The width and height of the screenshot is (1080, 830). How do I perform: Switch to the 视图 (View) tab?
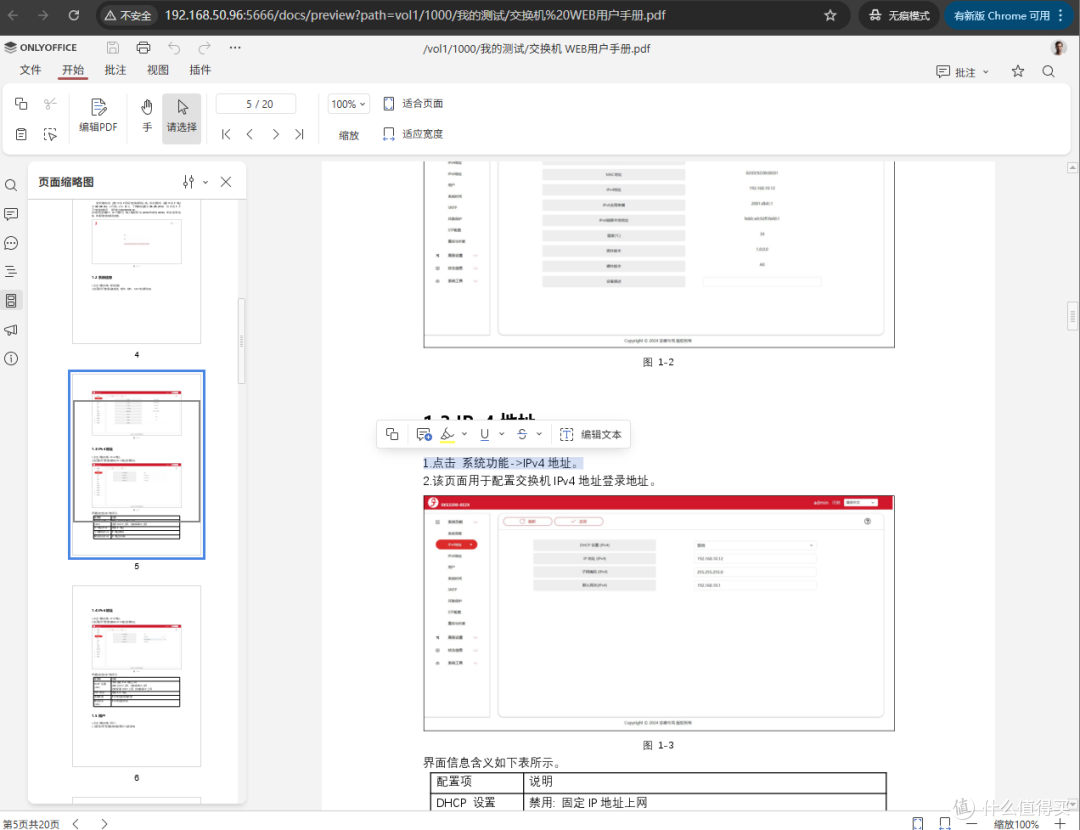[158, 70]
